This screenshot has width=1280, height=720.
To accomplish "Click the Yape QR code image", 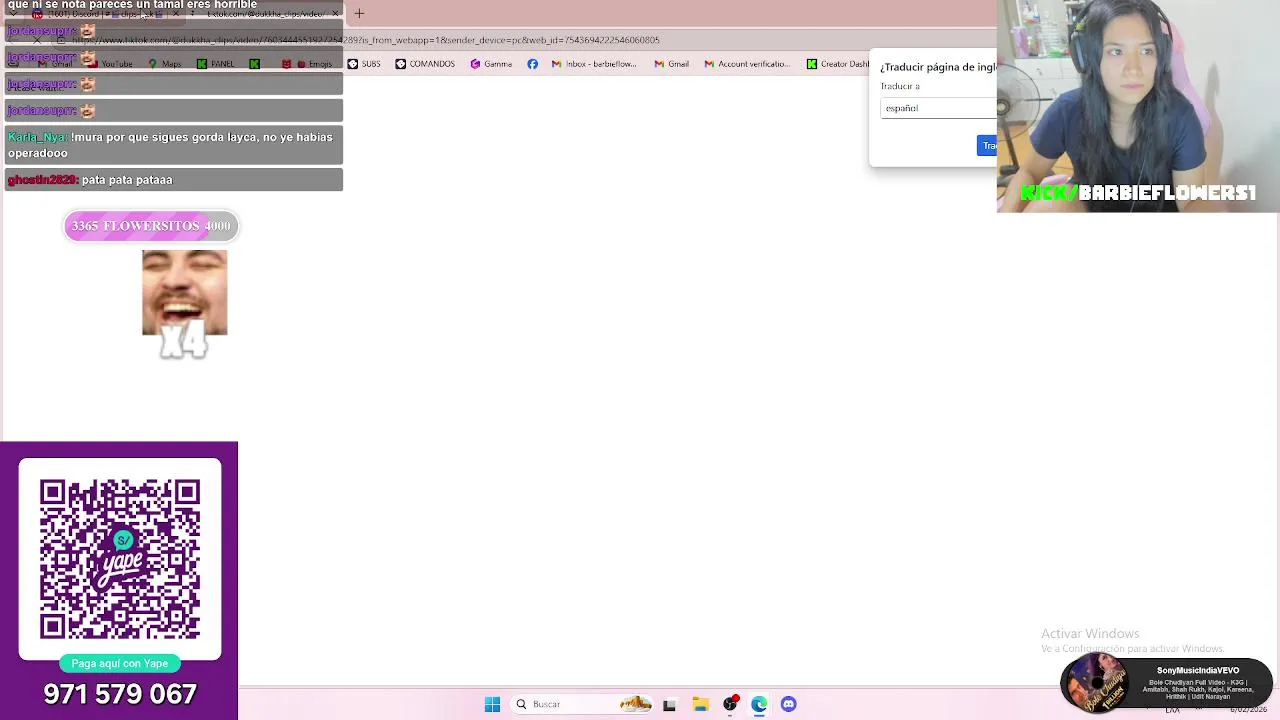I will (120, 559).
